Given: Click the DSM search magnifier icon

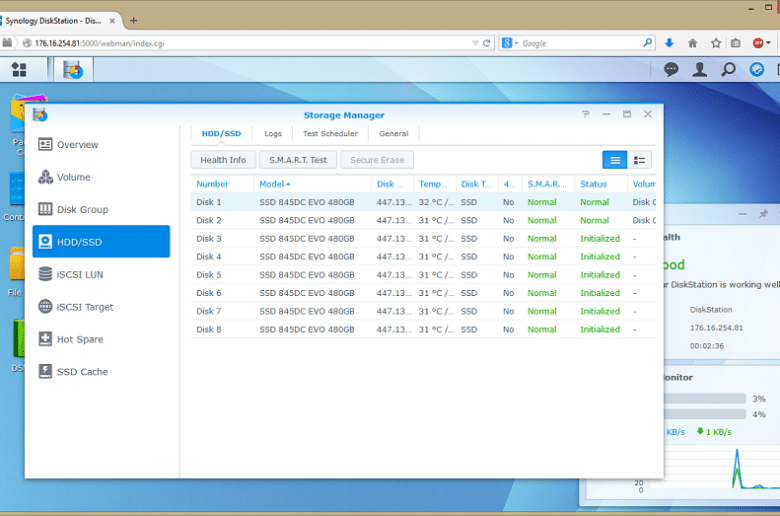Looking at the screenshot, I should pos(728,69).
